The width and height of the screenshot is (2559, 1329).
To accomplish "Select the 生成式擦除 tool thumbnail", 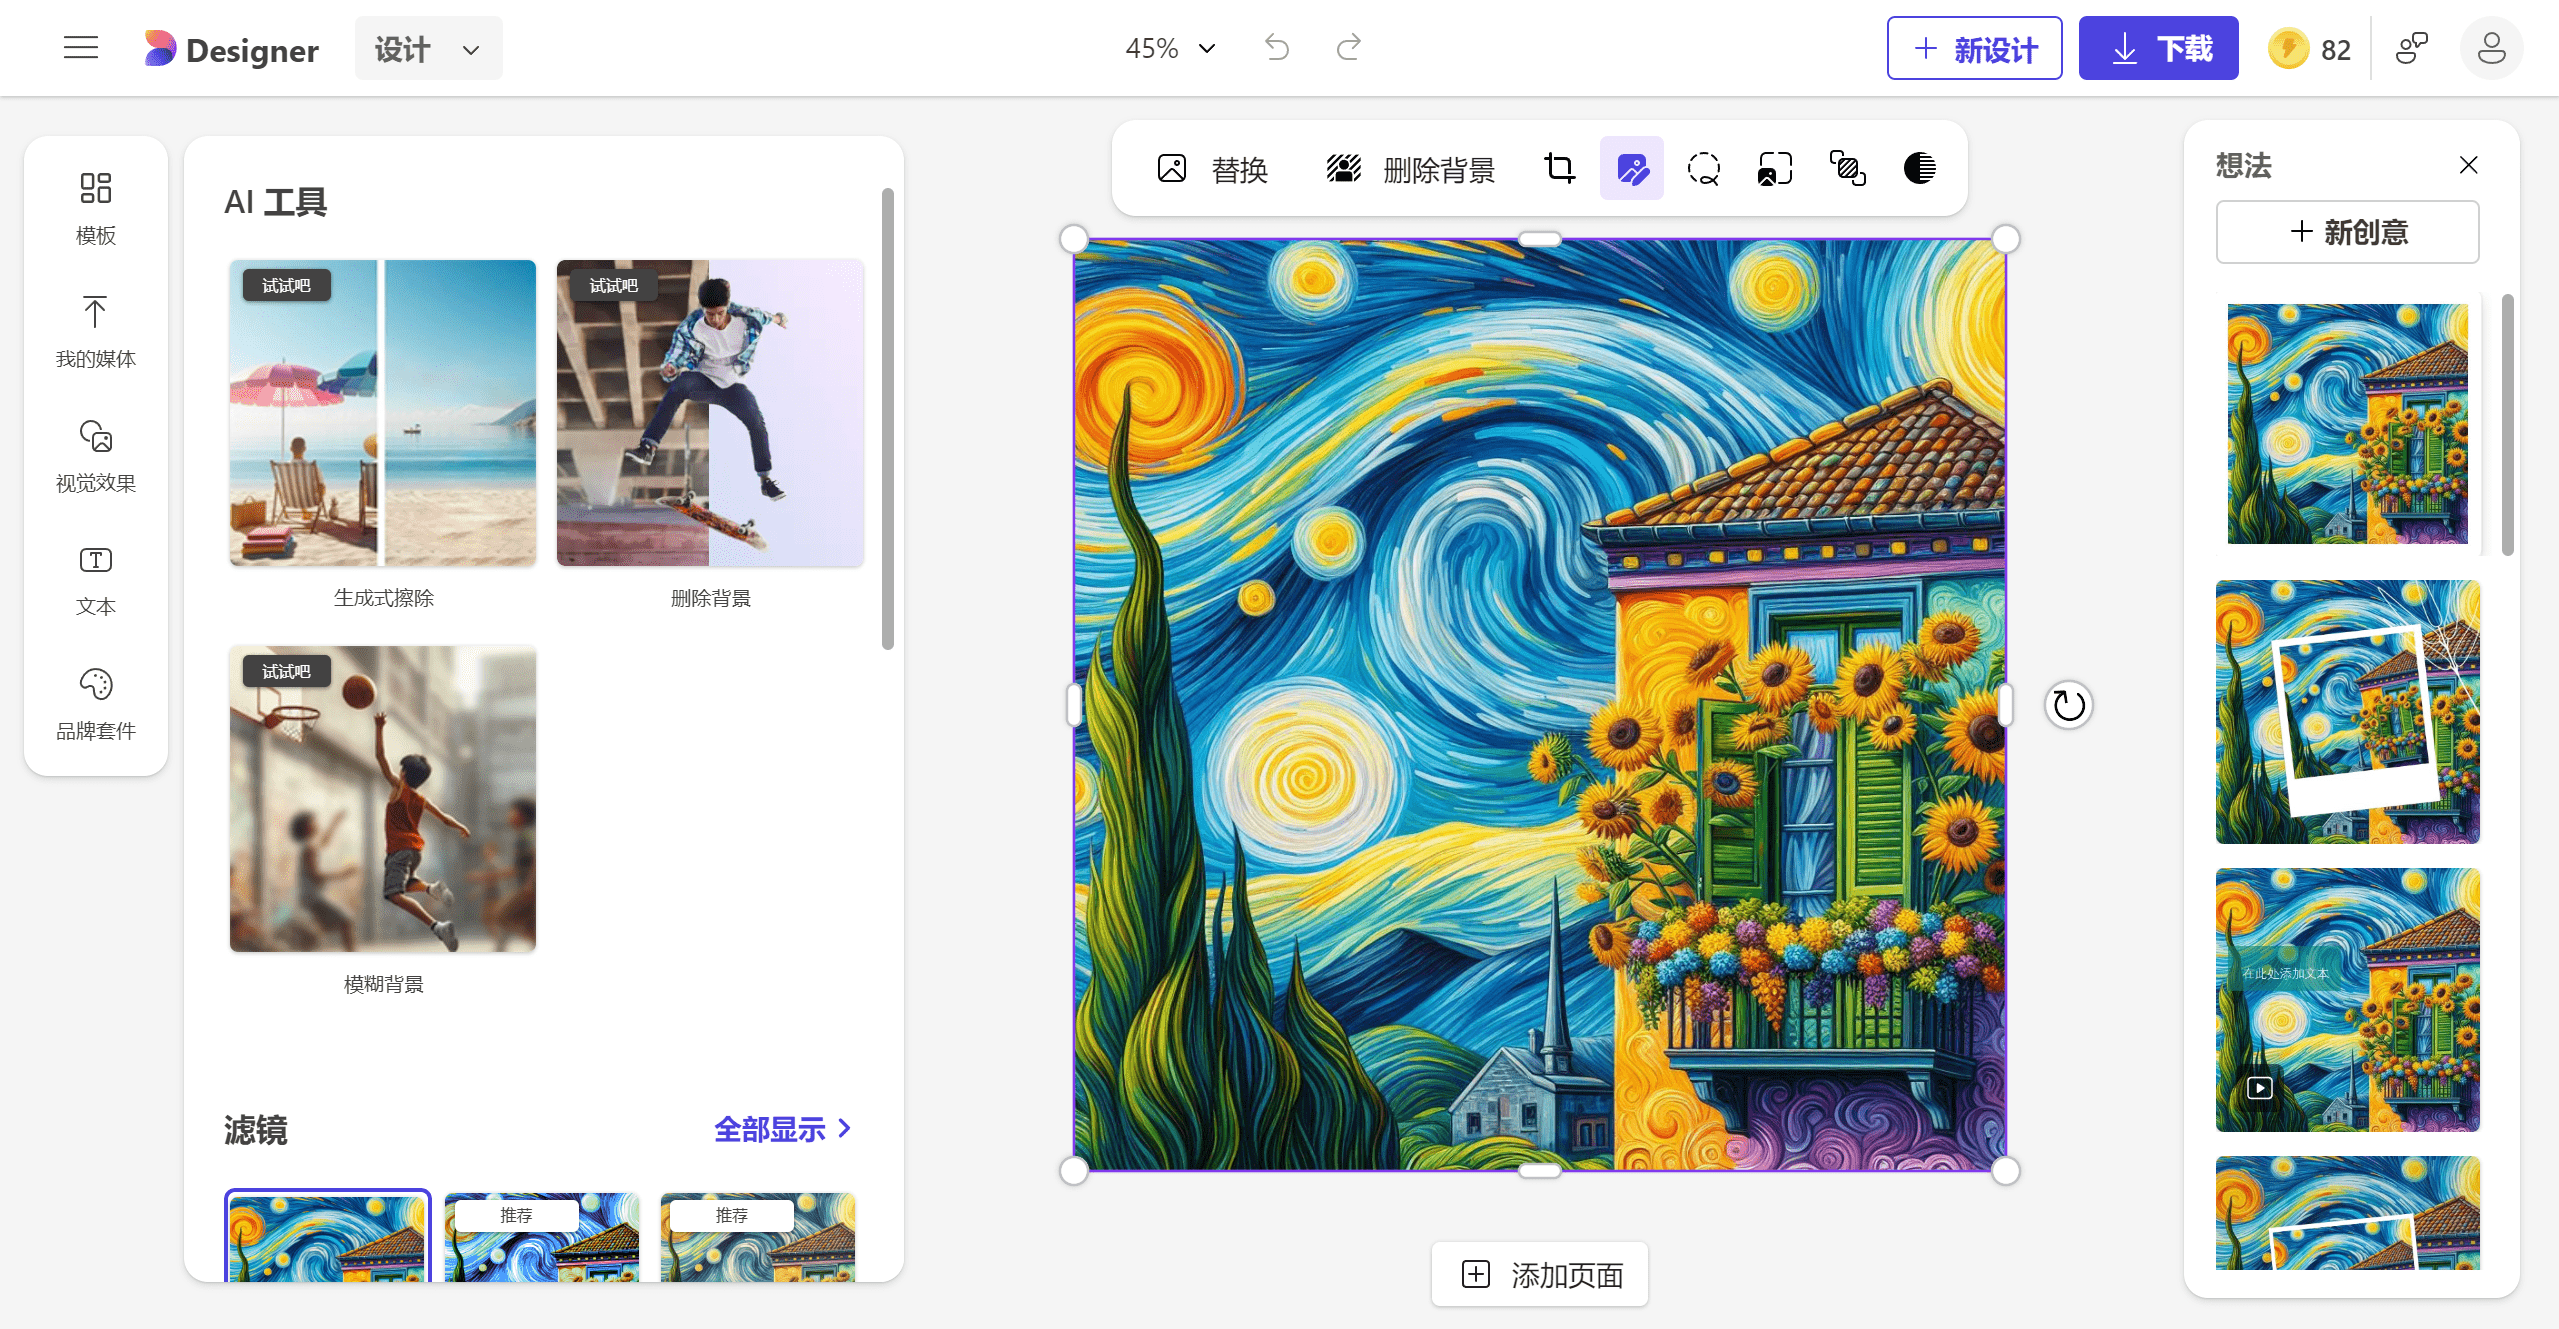I will [383, 413].
